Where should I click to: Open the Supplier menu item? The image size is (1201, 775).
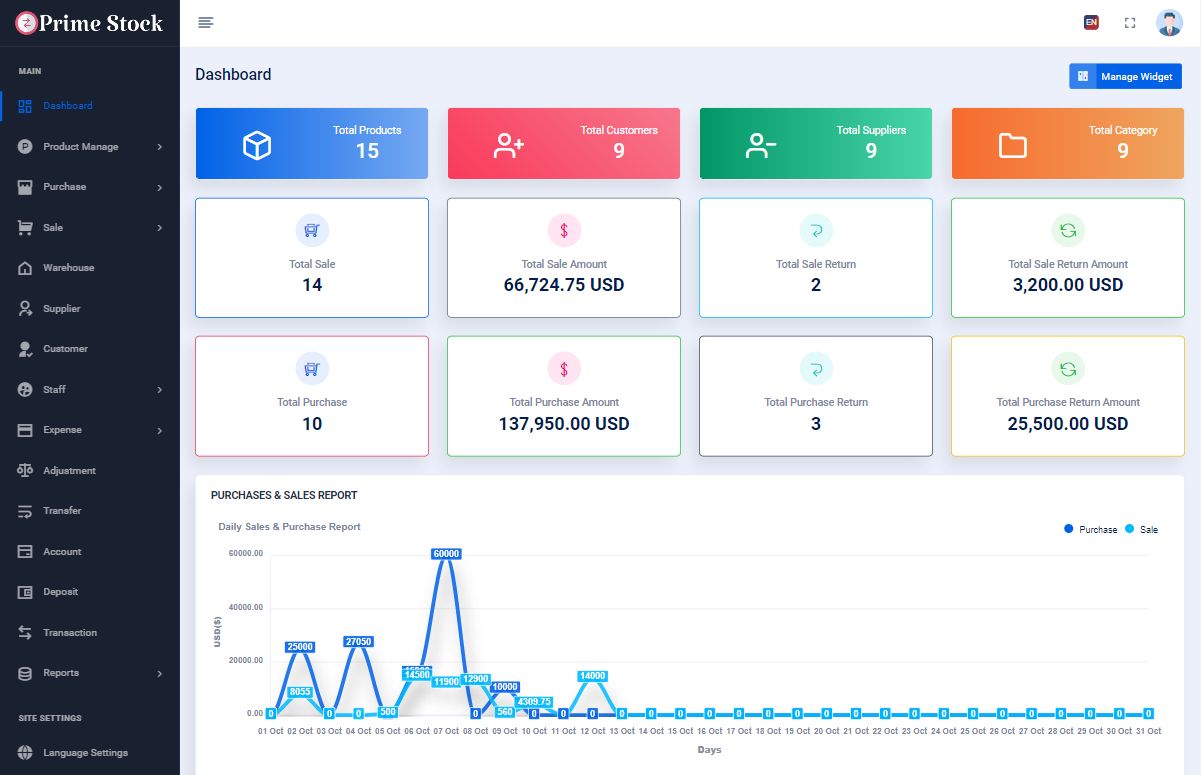(x=61, y=309)
